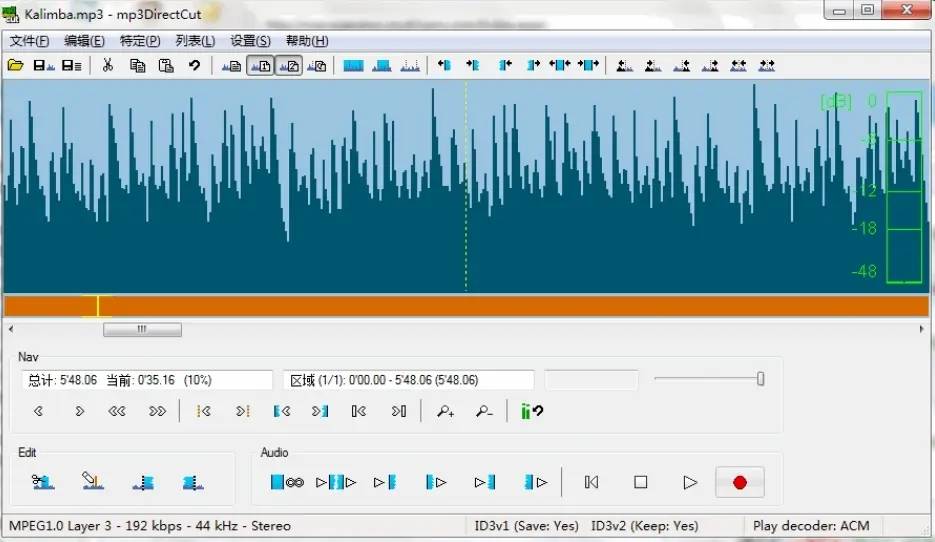Click the yellow position marker on orange bar

[97, 306]
